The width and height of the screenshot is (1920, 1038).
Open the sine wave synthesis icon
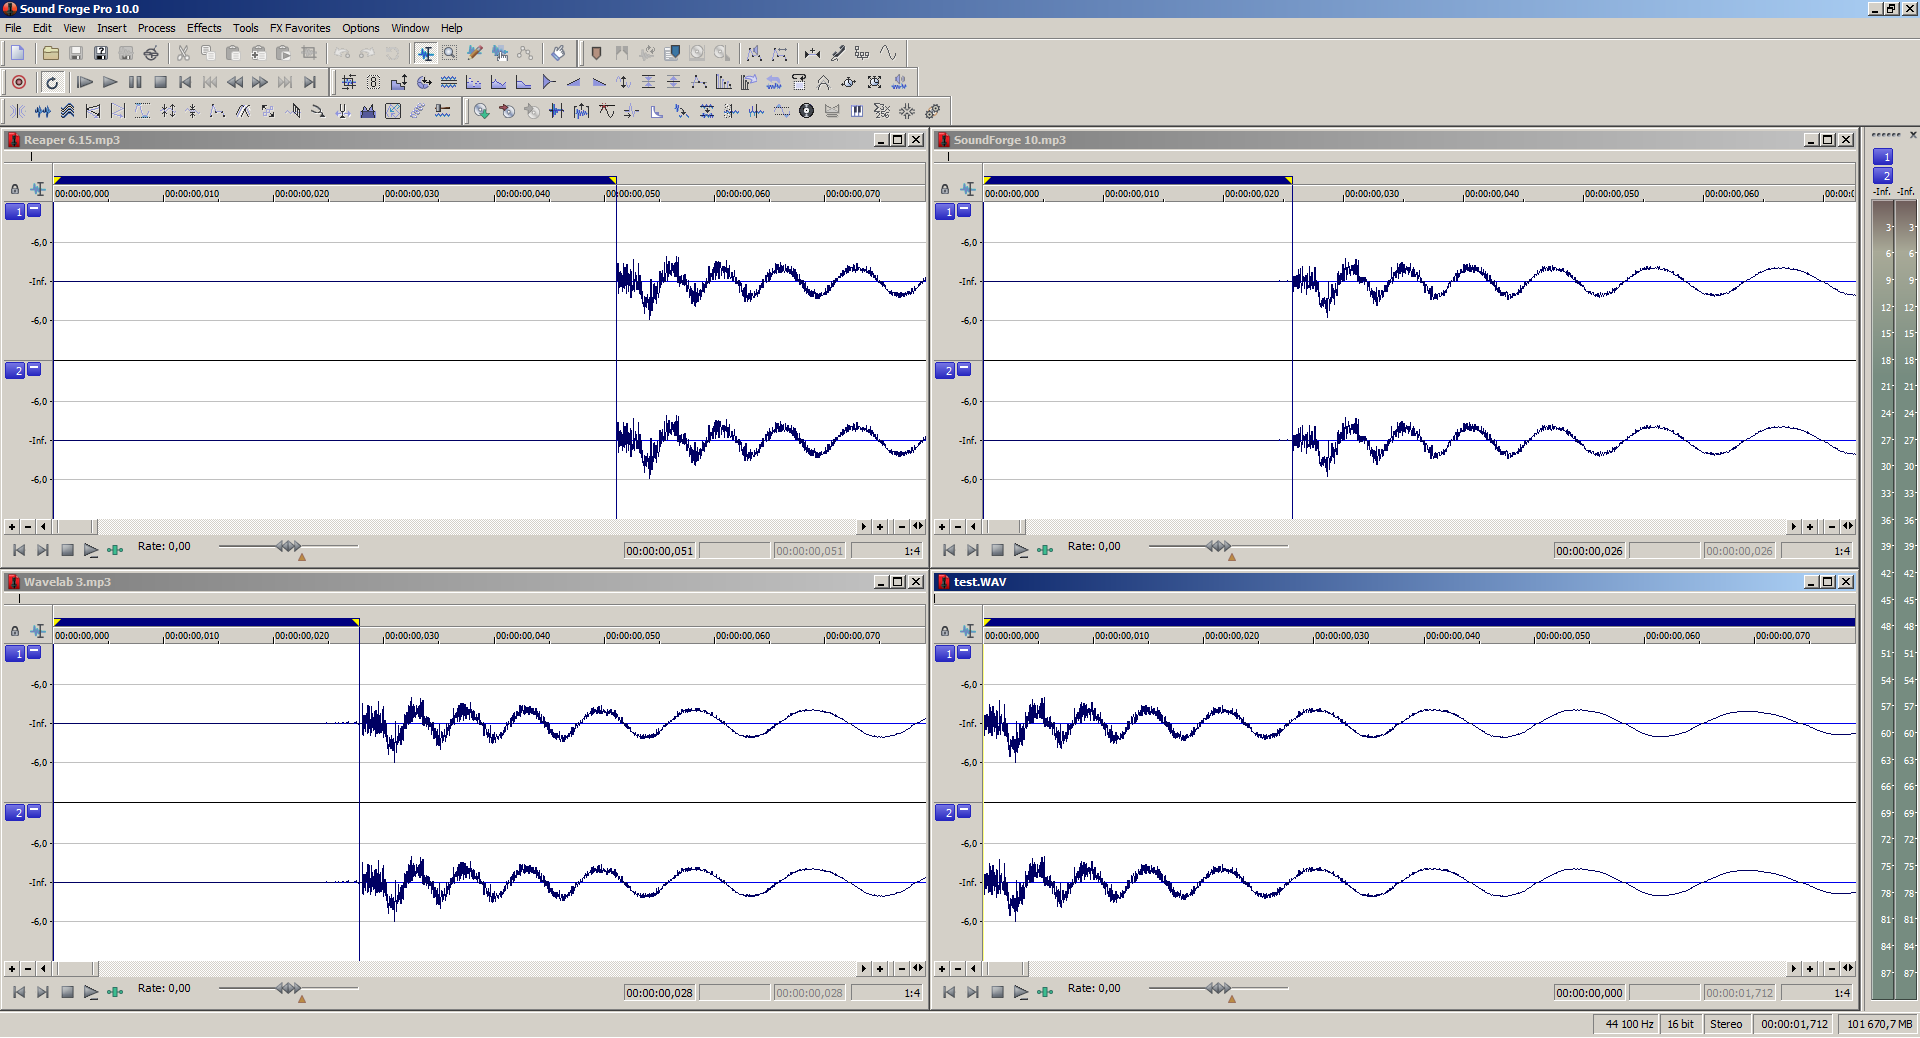888,53
